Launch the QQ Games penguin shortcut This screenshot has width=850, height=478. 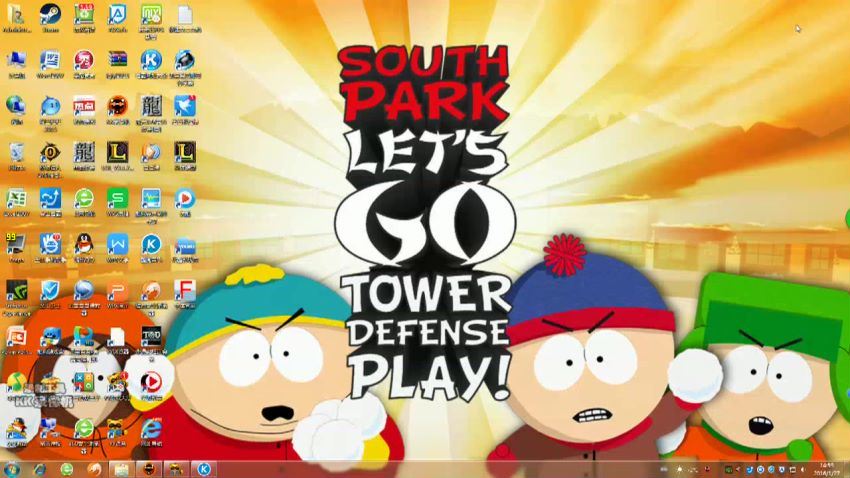[16, 429]
